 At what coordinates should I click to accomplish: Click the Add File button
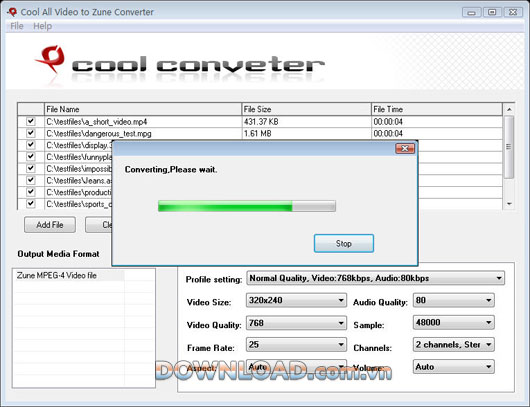(50, 225)
